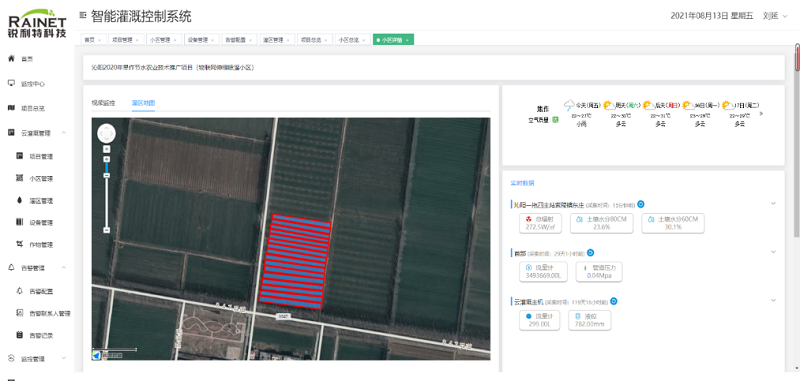
Task: Click the 设备管理 icon in sidebar
Action: pos(19,222)
